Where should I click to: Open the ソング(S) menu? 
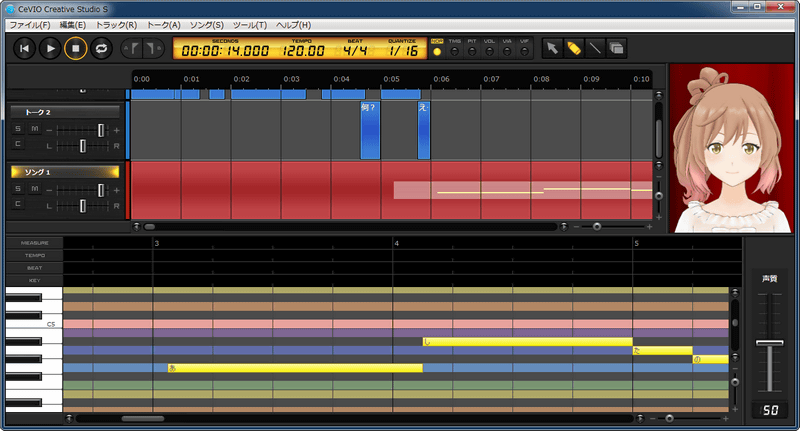(x=207, y=25)
